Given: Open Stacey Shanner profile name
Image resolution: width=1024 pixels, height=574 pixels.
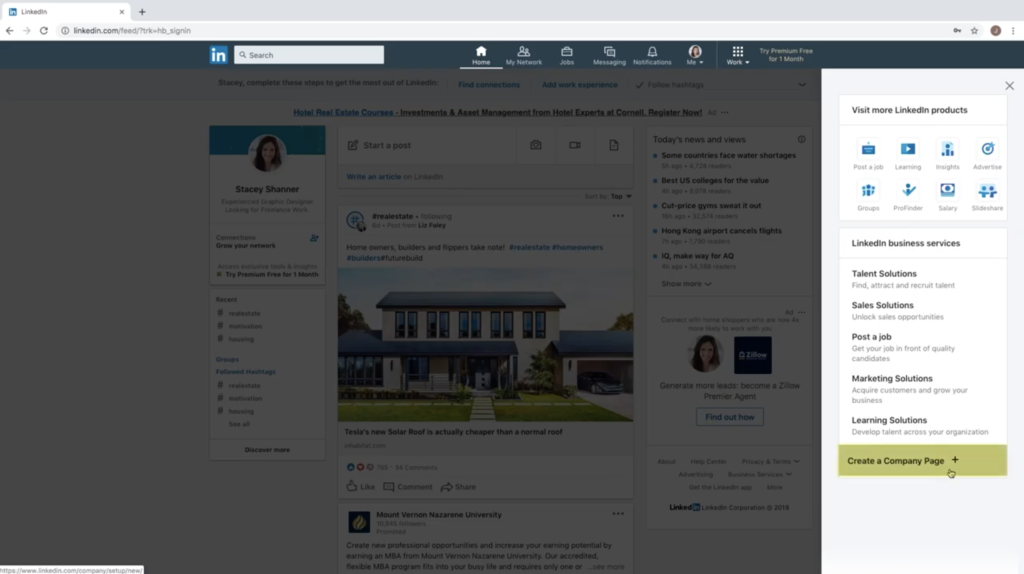Looking at the screenshot, I should click(267, 189).
